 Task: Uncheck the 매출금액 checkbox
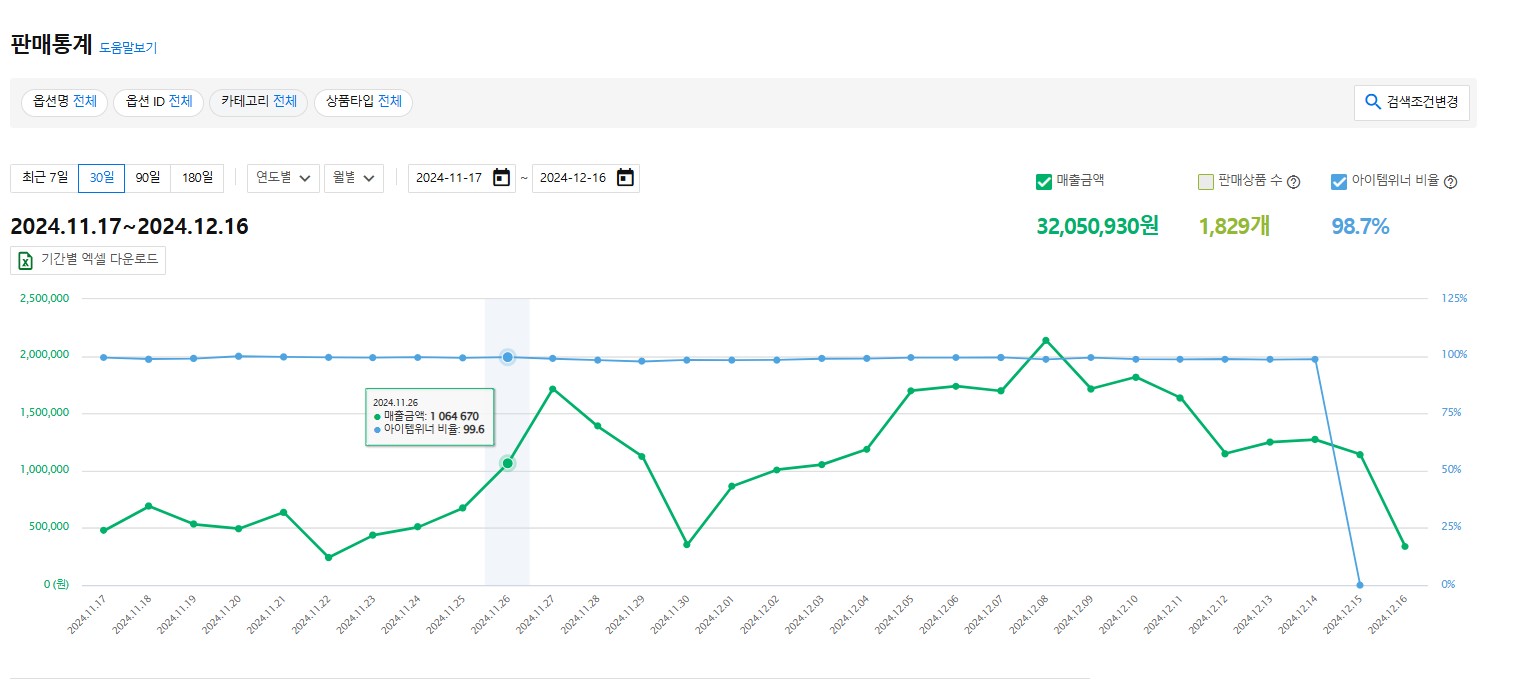point(1044,181)
